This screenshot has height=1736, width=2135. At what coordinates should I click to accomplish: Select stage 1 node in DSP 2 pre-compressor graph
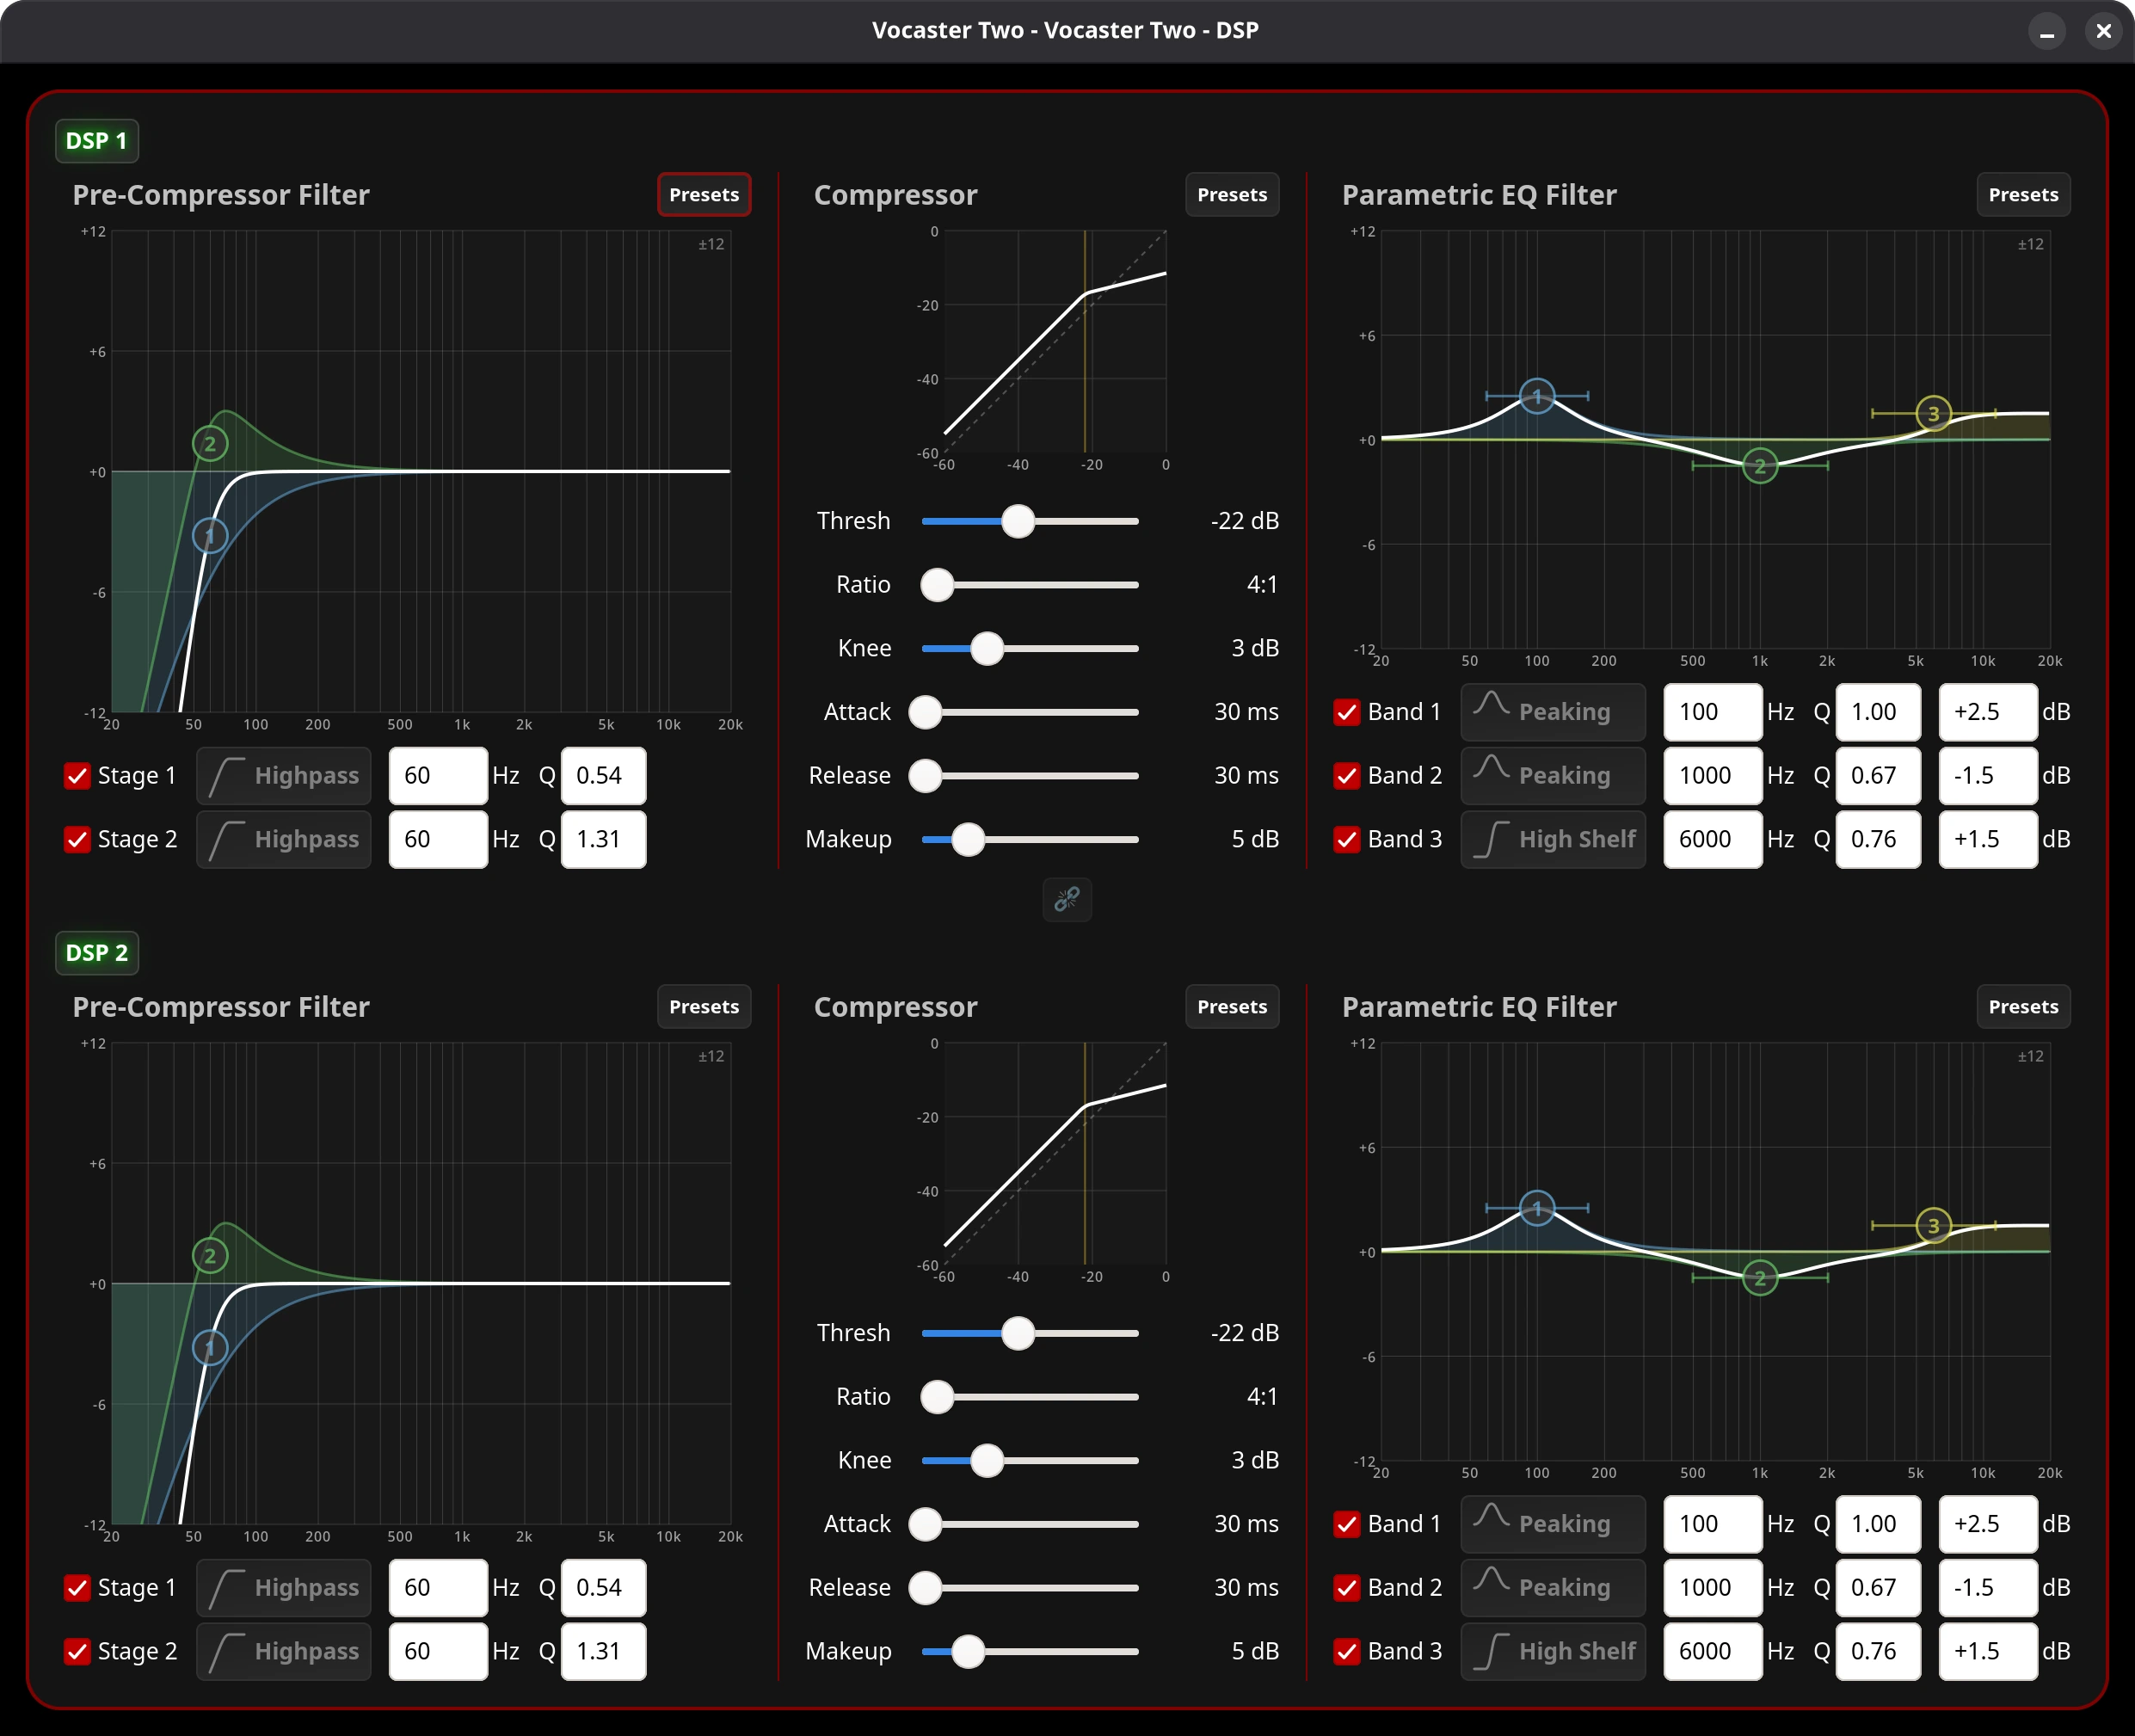point(210,1348)
